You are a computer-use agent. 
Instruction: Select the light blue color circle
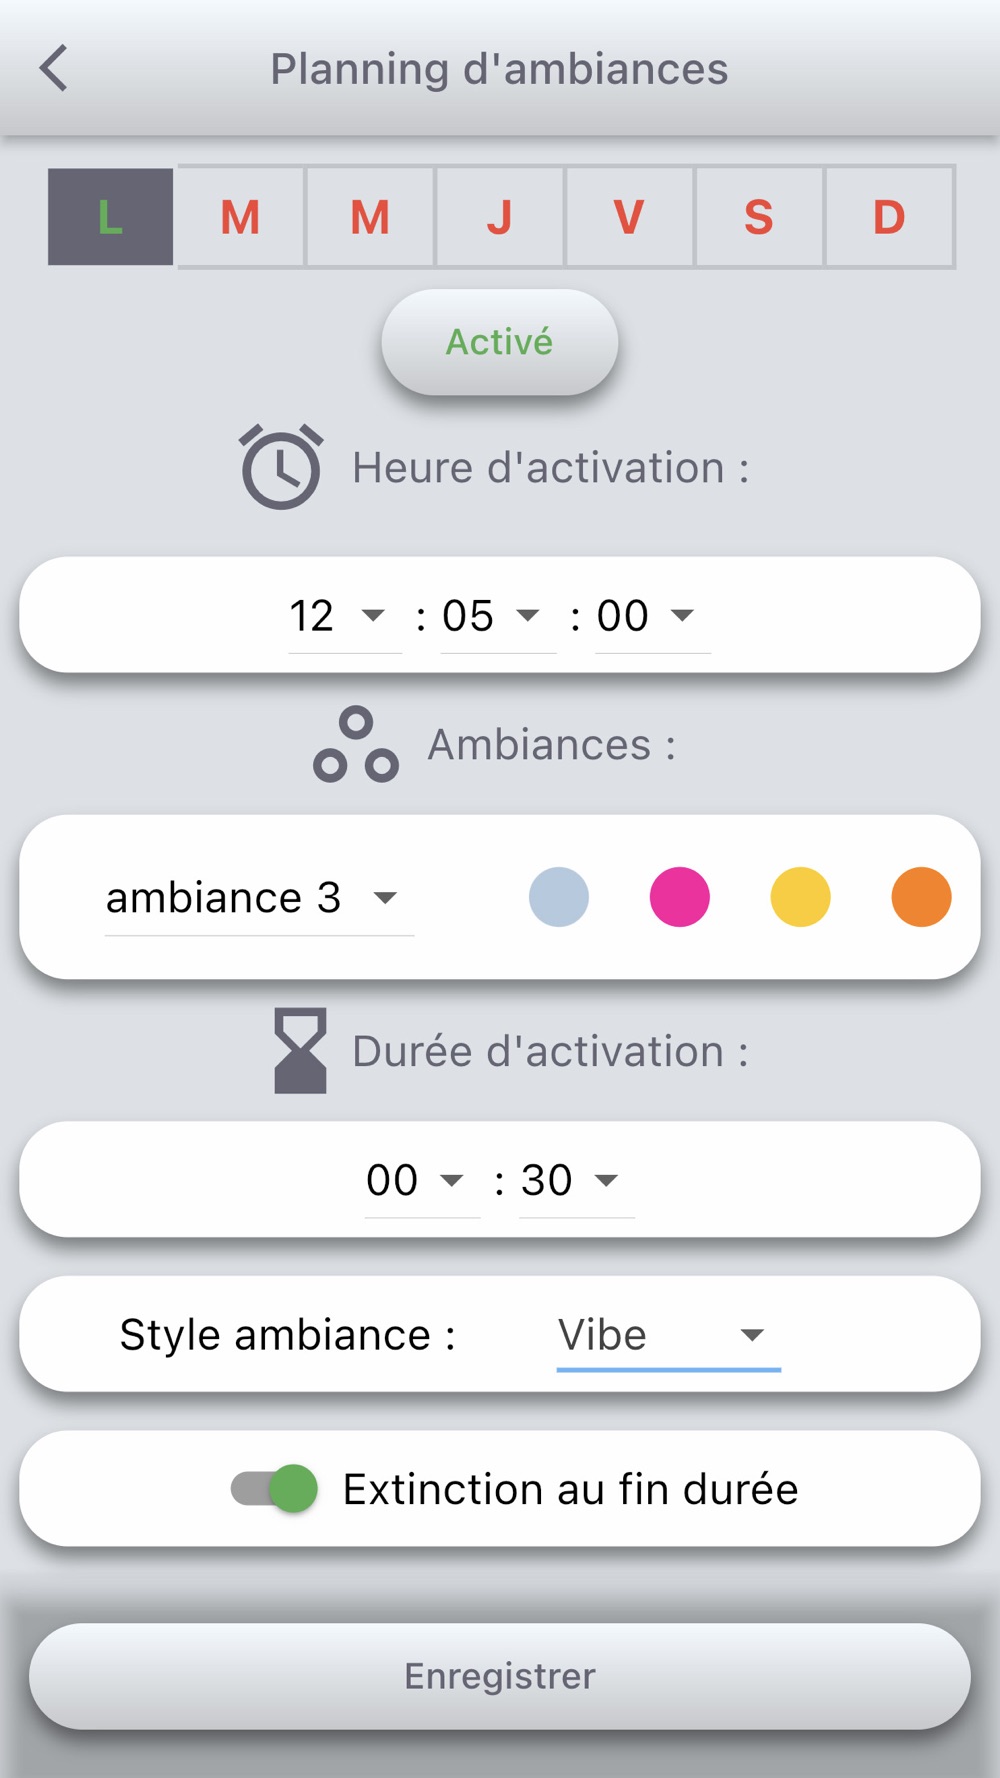click(x=559, y=897)
